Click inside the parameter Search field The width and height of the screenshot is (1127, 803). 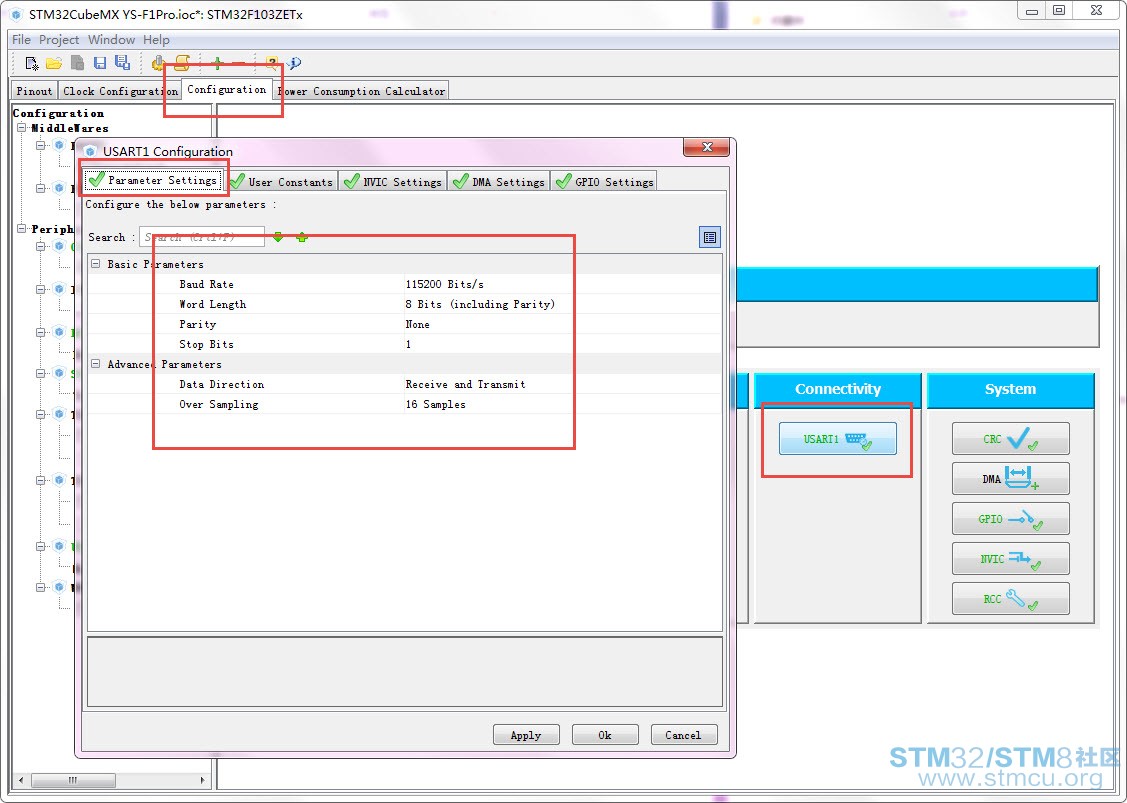202,237
